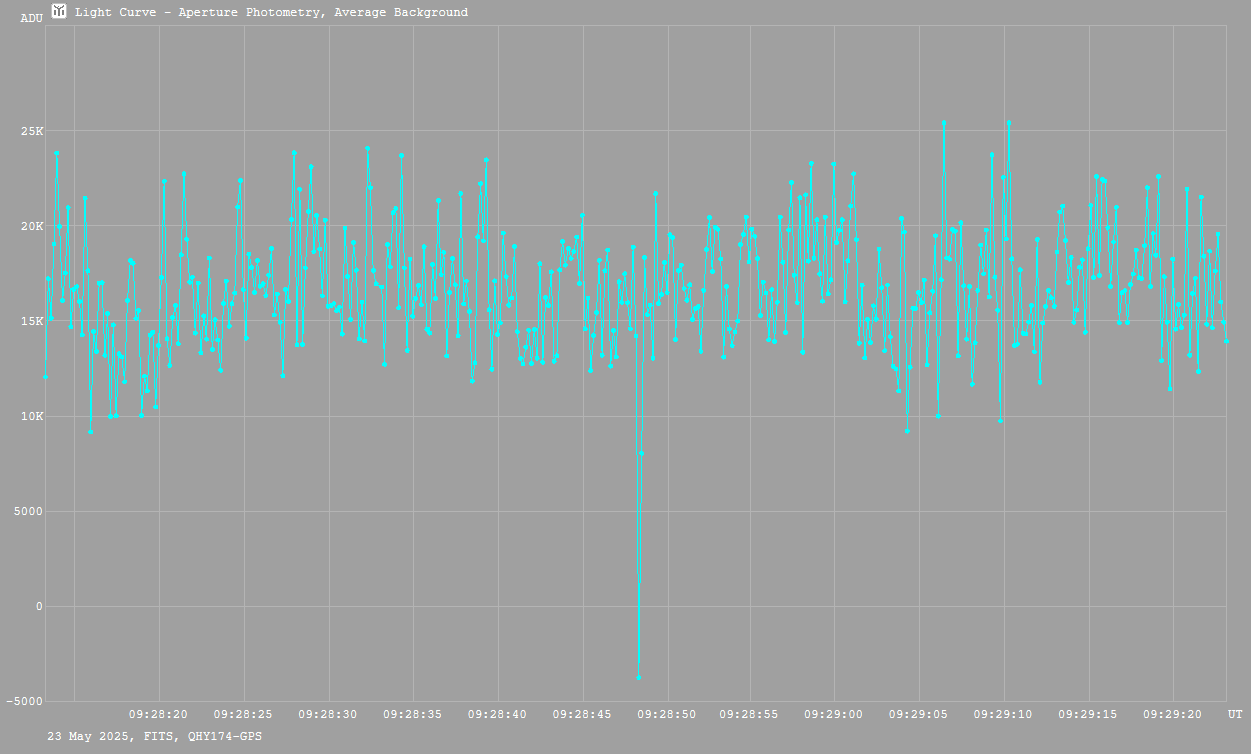Click the 25K label on the Y axis
1251x754 pixels.
tap(31, 132)
